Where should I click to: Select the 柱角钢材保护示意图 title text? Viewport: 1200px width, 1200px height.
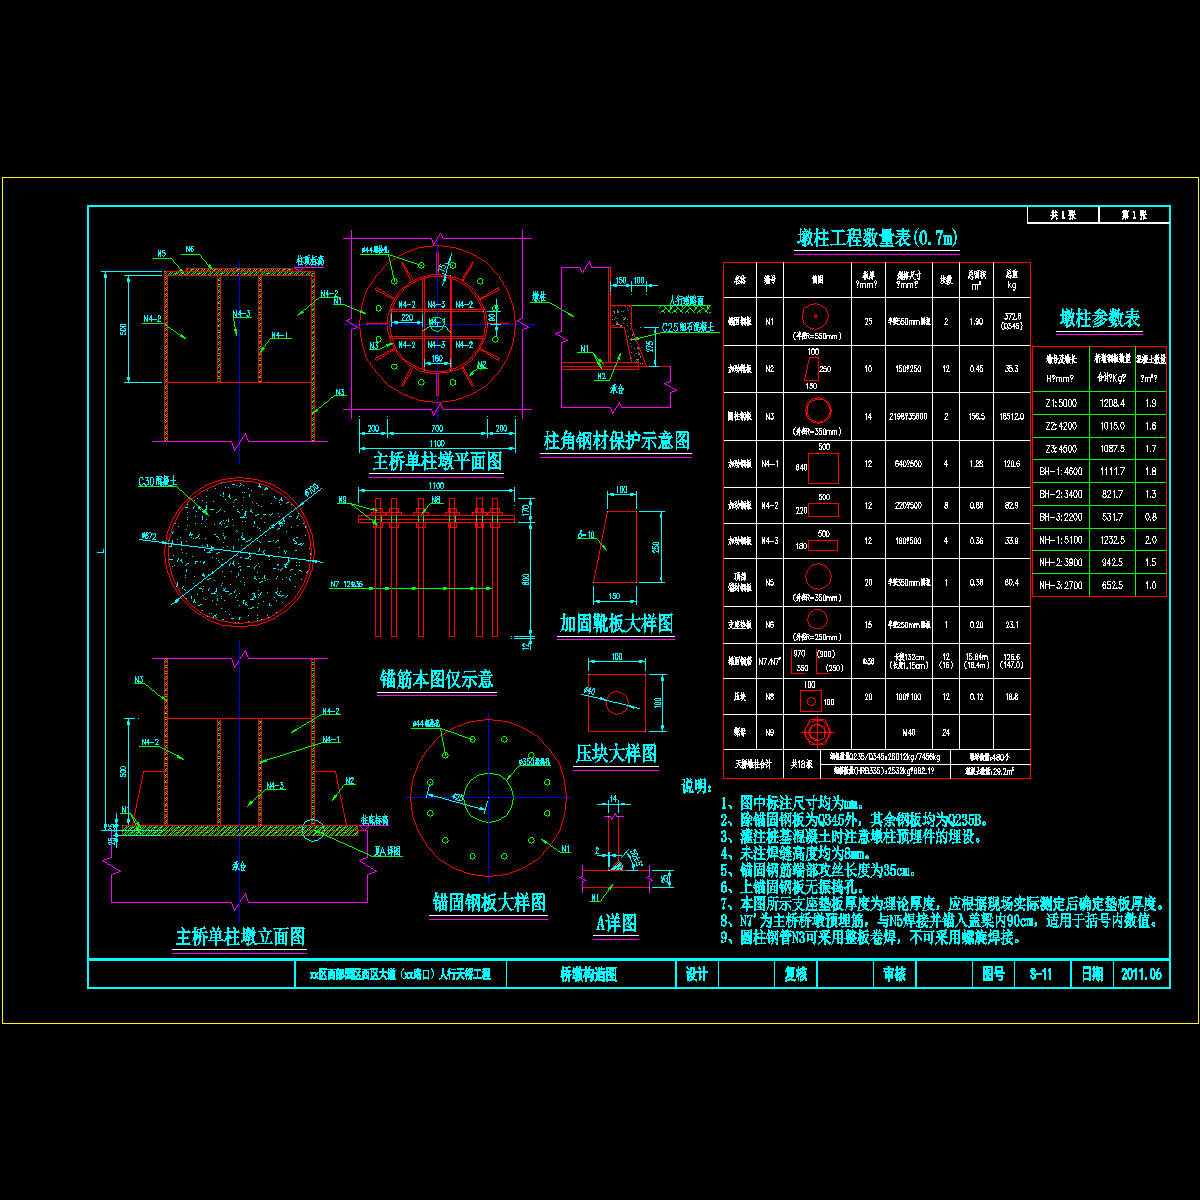(x=616, y=441)
